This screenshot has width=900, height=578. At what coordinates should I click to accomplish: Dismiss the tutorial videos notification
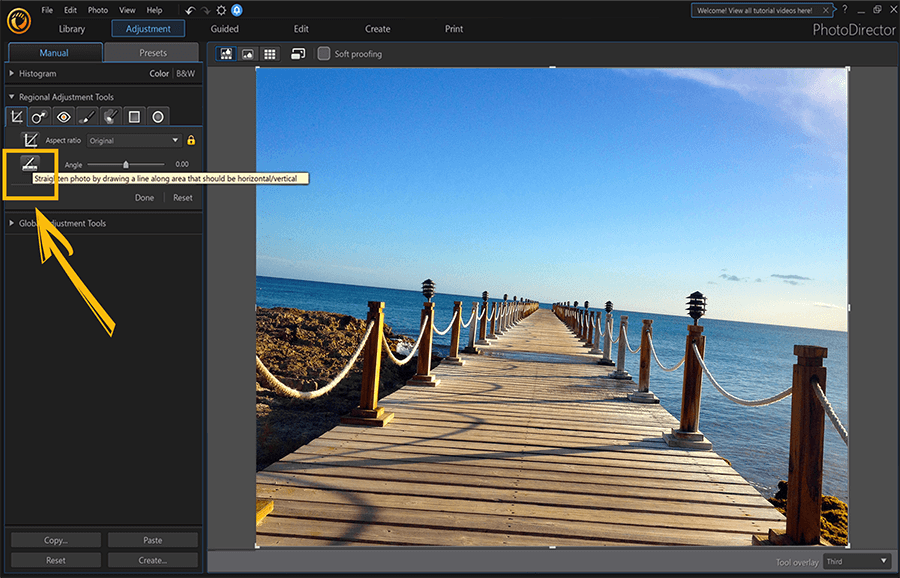(826, 9)
